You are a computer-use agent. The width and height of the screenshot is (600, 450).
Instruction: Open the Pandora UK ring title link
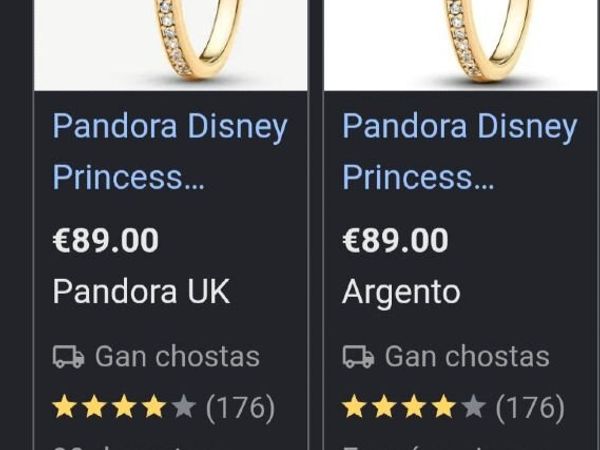pyautogui.click(x=170, y=151)
